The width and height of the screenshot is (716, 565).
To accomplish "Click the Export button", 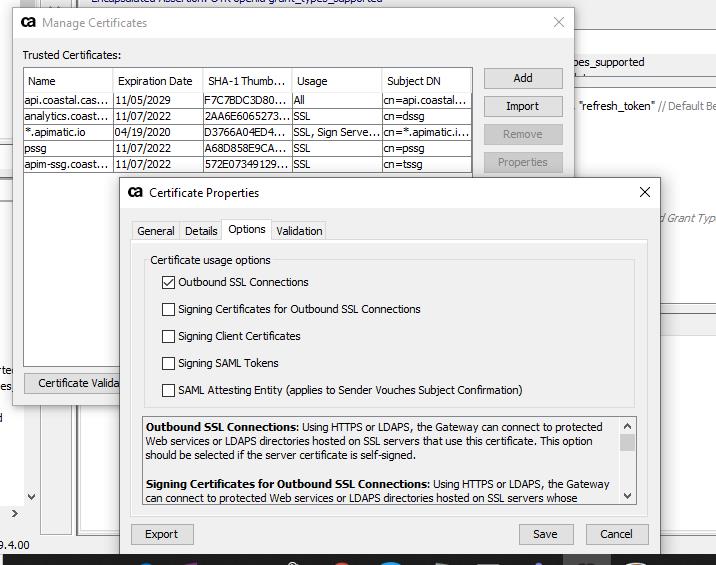I will tap(162, 534).
